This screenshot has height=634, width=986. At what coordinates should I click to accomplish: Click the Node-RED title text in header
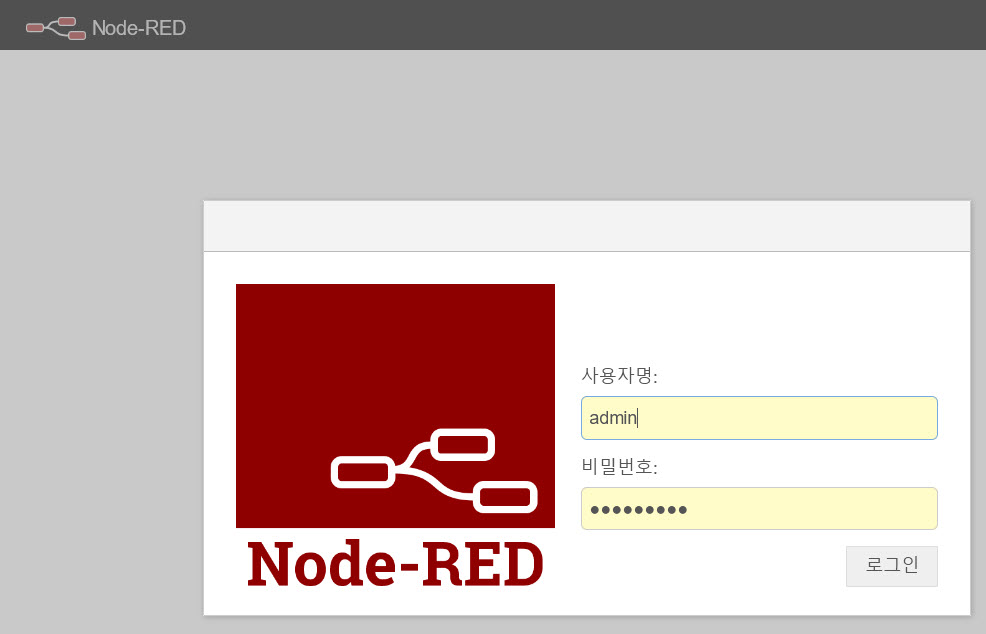click(139, 28)
